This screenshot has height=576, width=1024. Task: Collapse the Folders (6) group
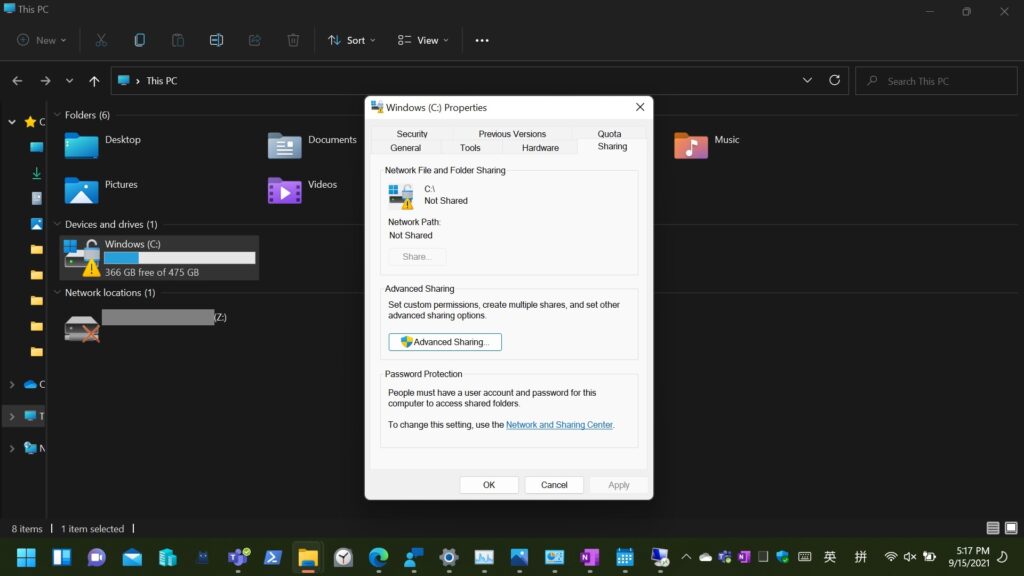click(58, 115)
